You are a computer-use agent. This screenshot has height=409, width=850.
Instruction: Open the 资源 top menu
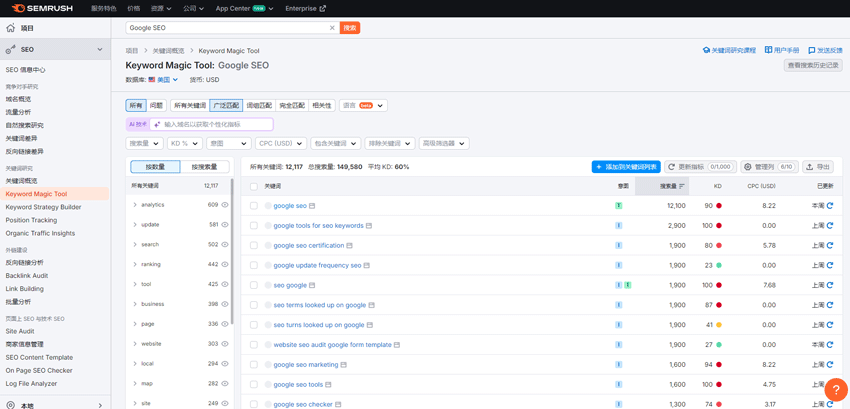161,8
